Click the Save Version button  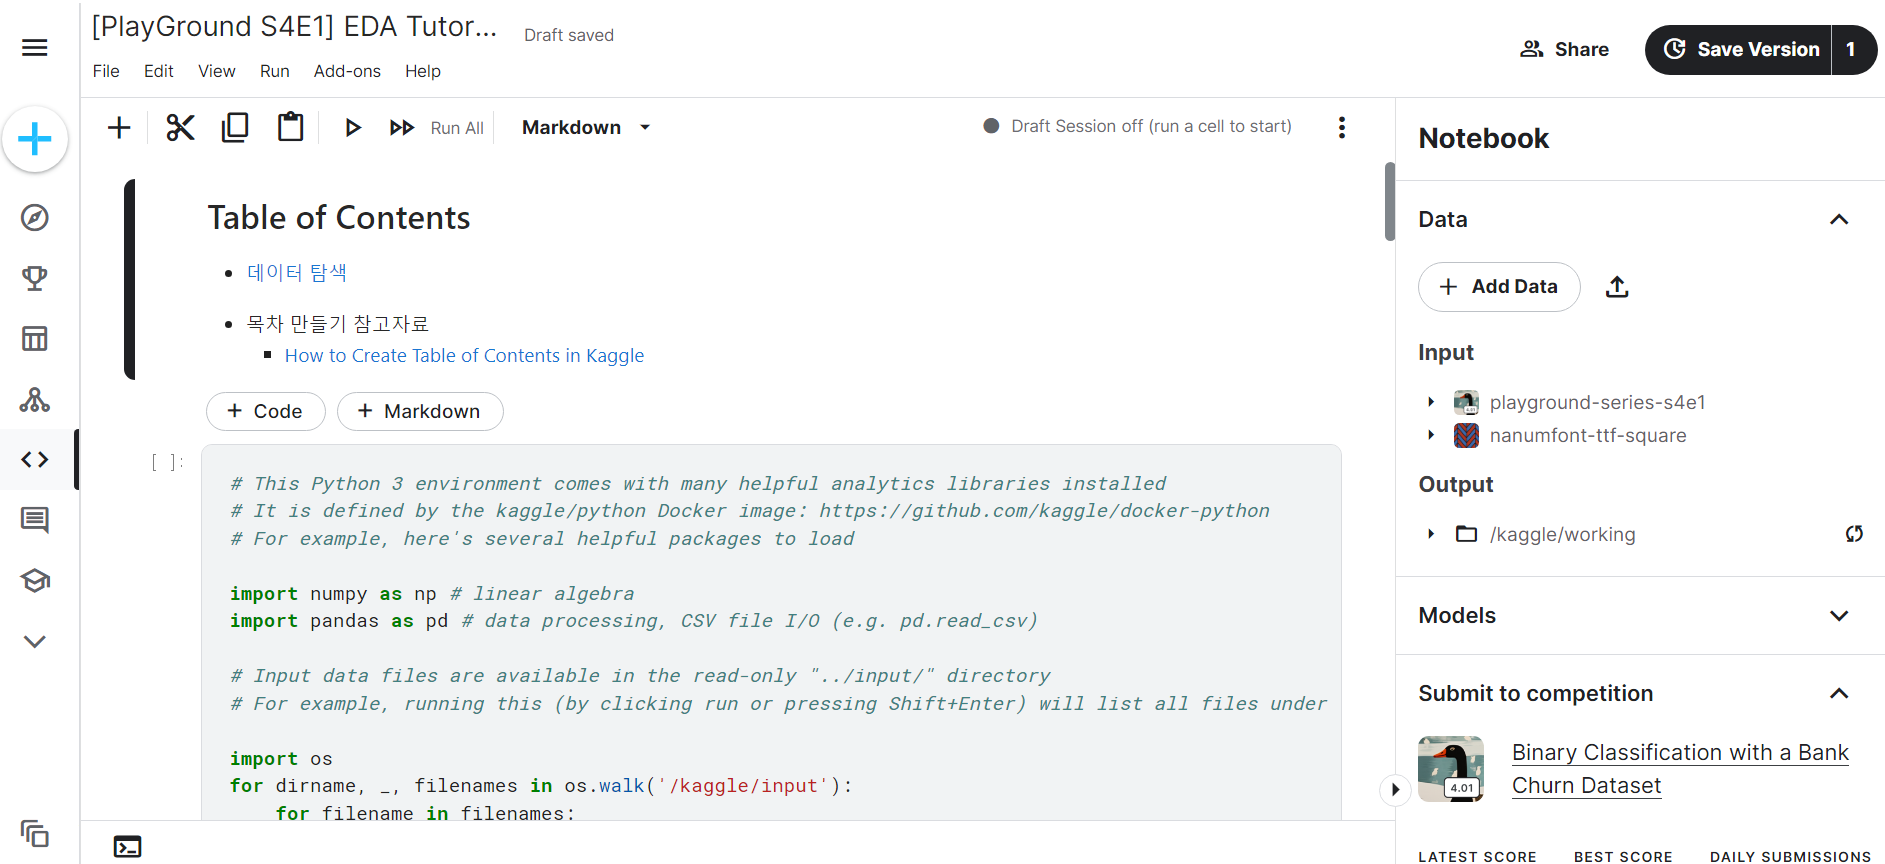[1740, 49]
